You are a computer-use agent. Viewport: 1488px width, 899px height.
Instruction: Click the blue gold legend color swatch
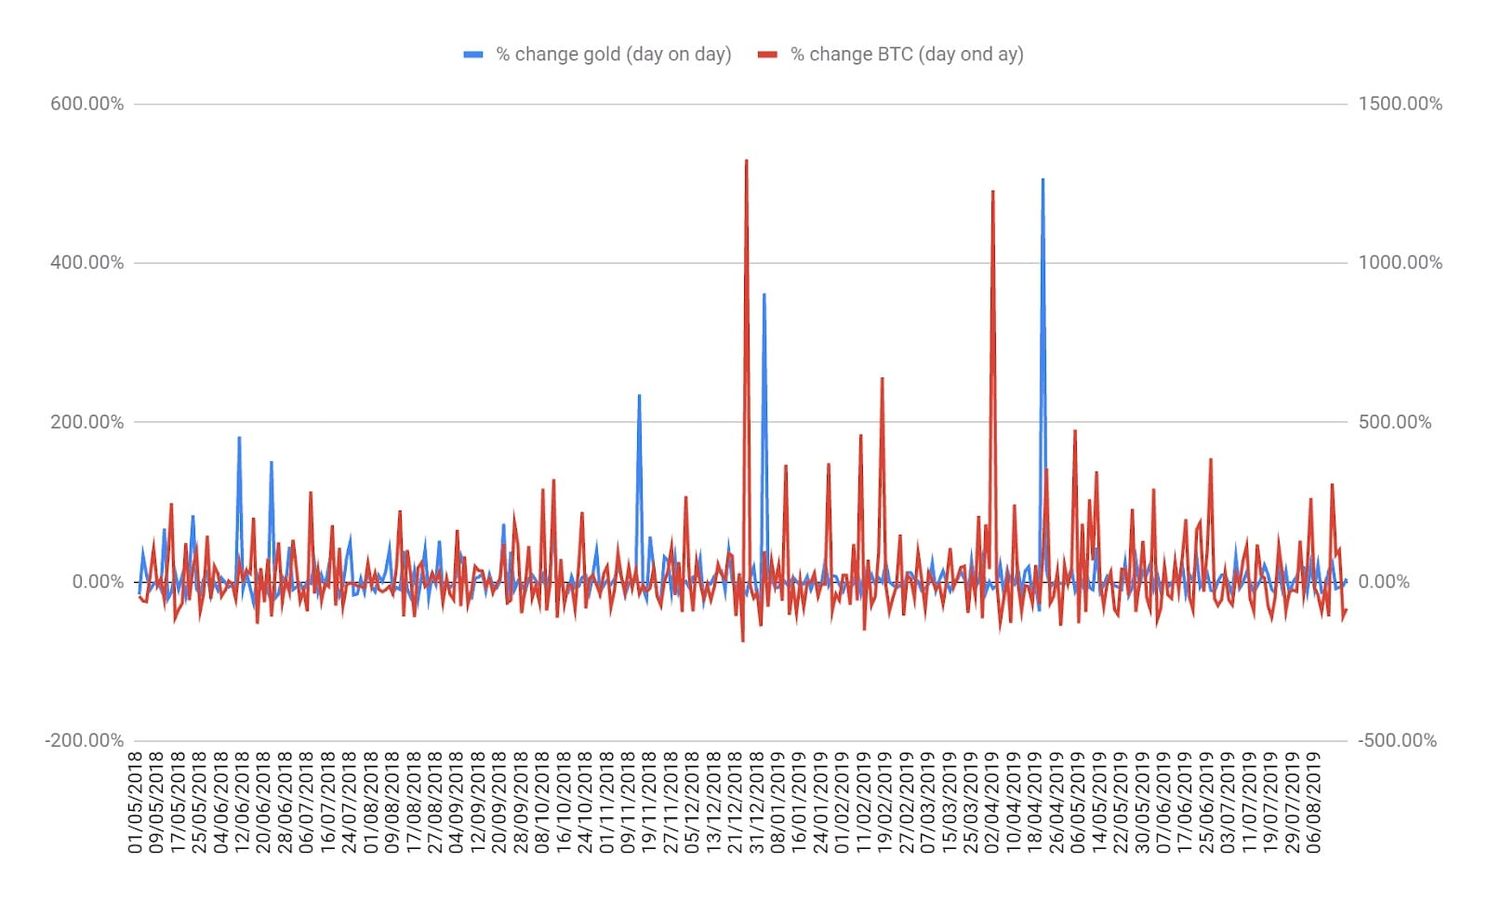click(x=473, y=54)
